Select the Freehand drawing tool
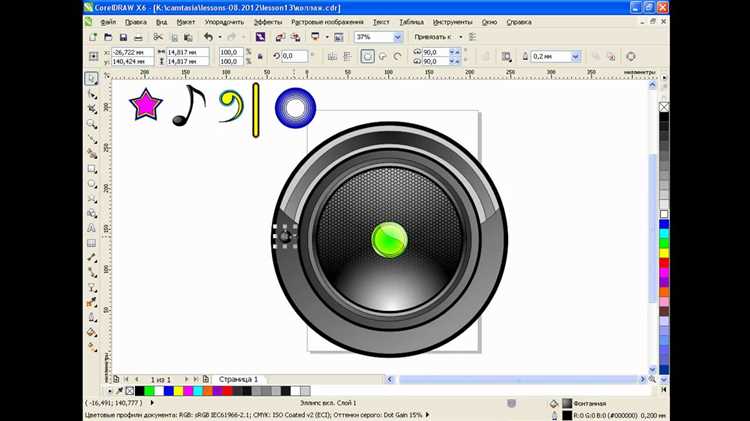This screenshot has width=750, height=421. (92, 139)
